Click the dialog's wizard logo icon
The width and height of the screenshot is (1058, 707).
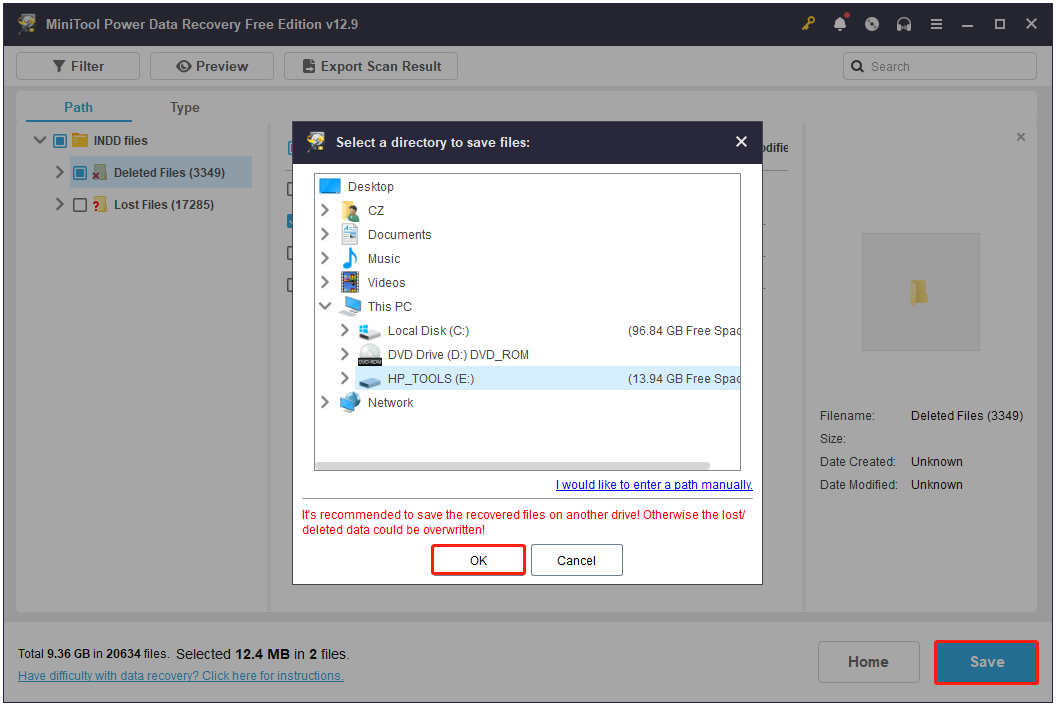click(316, 142)
